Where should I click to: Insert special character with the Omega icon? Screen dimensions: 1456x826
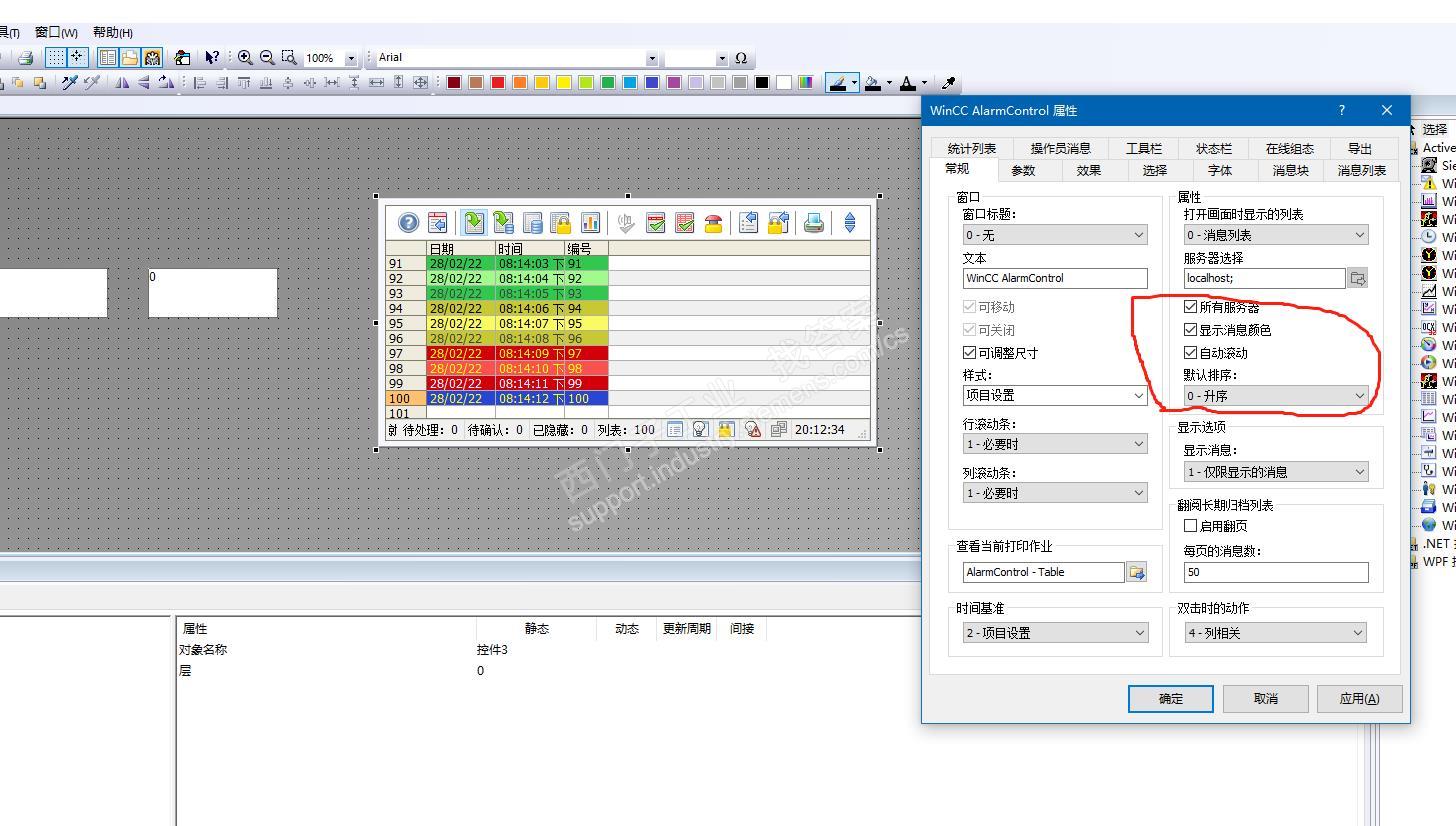(x=741, y=58)
